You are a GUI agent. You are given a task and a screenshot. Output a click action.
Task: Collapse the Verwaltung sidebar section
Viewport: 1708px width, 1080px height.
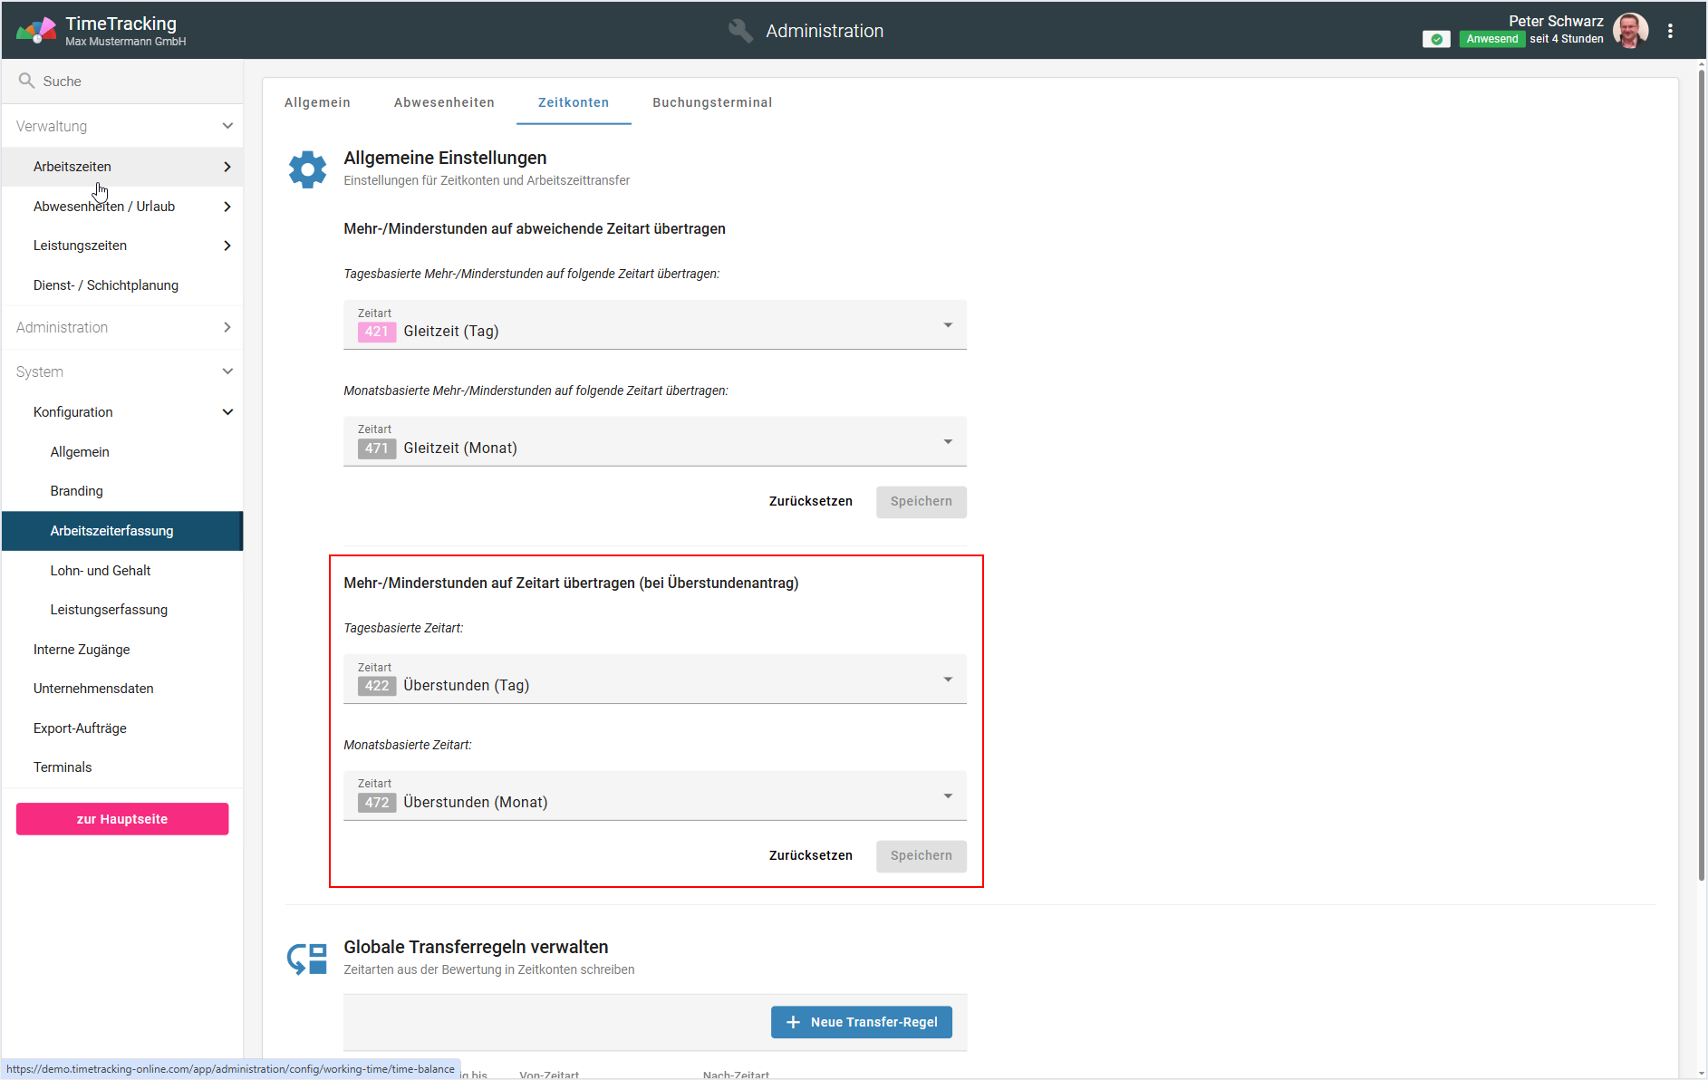tap(227, 126)
